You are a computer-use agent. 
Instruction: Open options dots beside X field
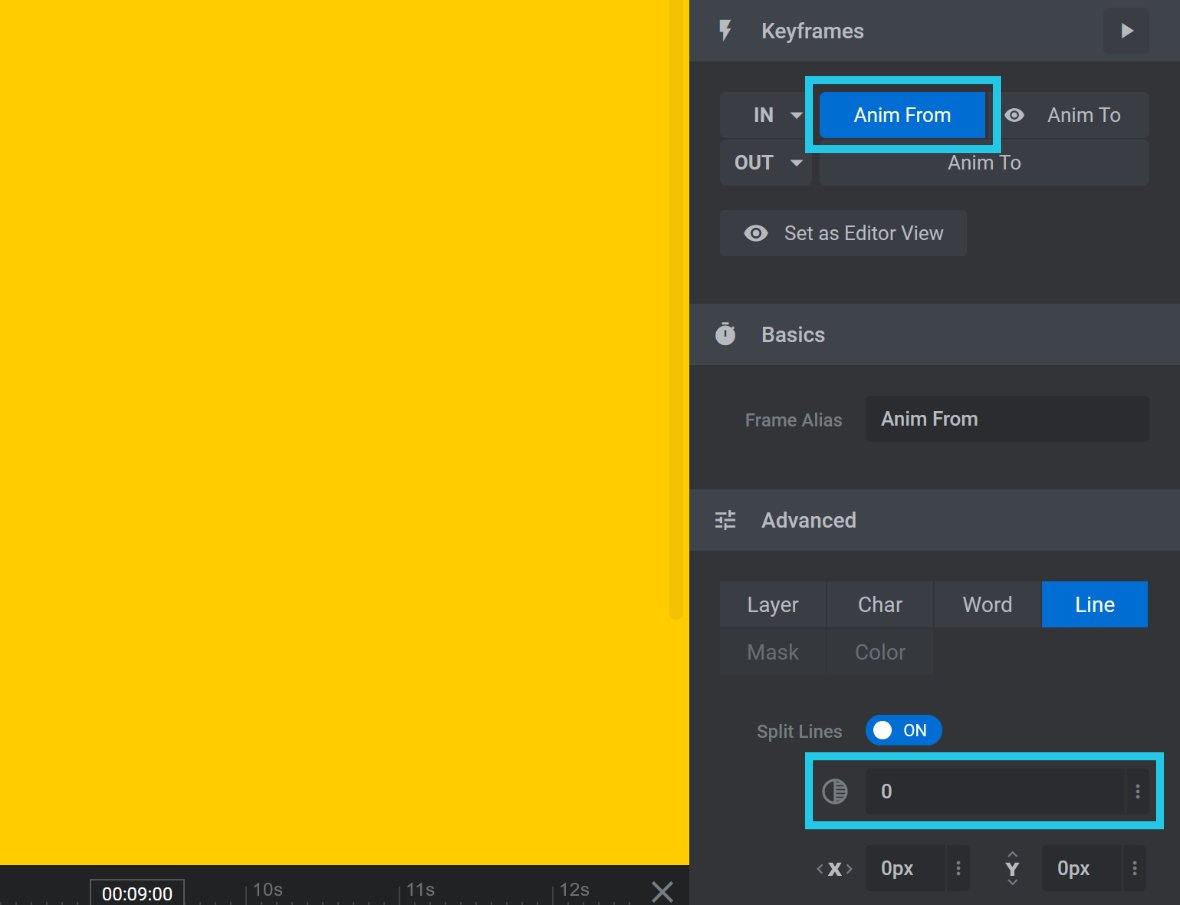point(958,868)
